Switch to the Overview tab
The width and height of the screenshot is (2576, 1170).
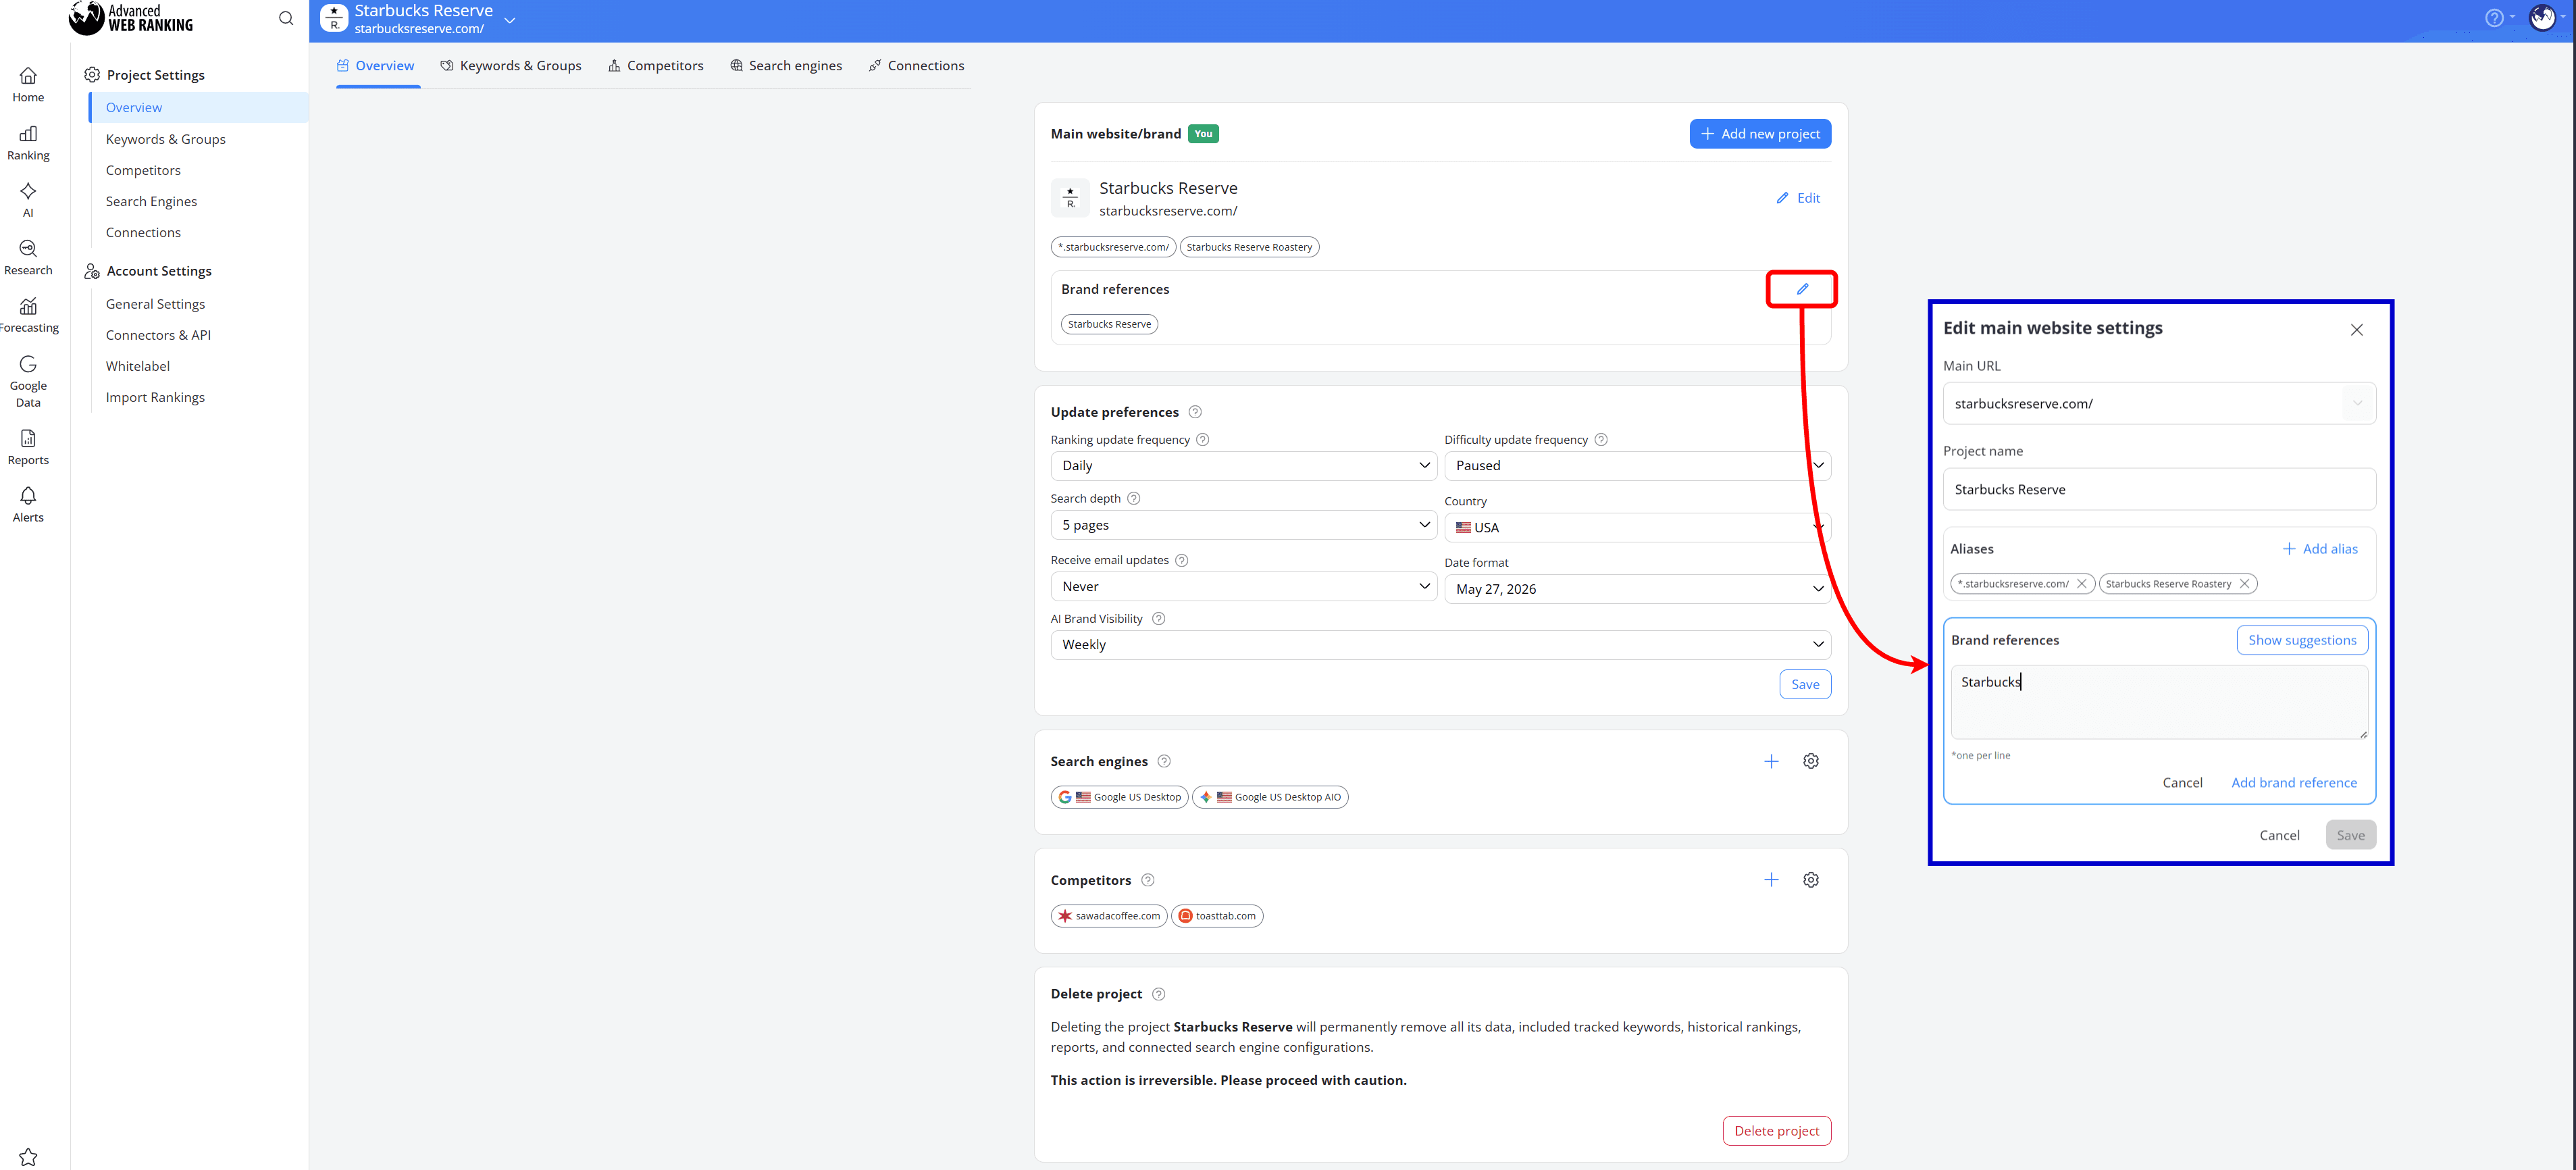(376, 66)
